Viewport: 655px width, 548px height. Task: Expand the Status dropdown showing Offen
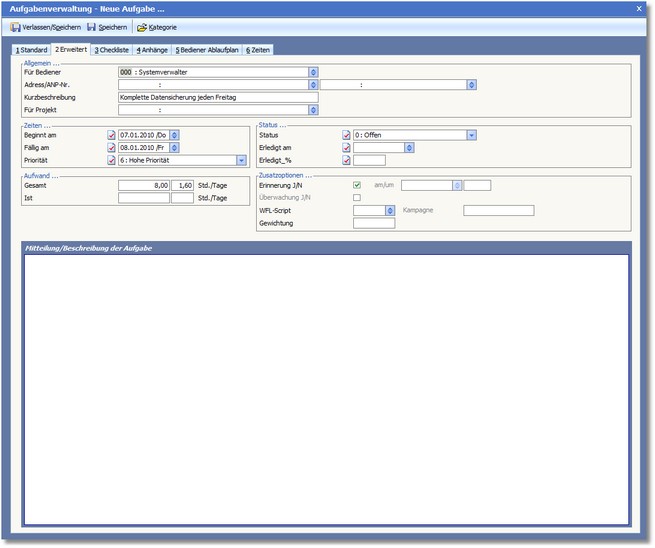pyautogui.click(x=470, y=135)
